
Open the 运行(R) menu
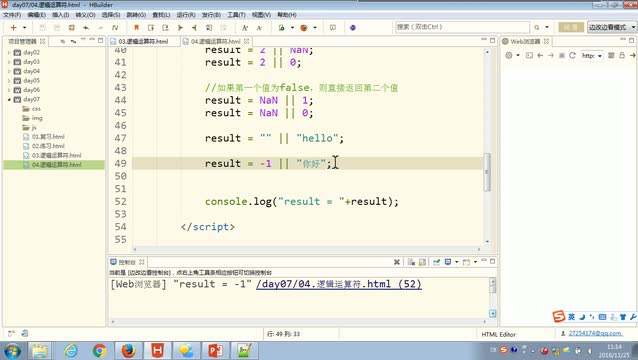pos(186,15)
